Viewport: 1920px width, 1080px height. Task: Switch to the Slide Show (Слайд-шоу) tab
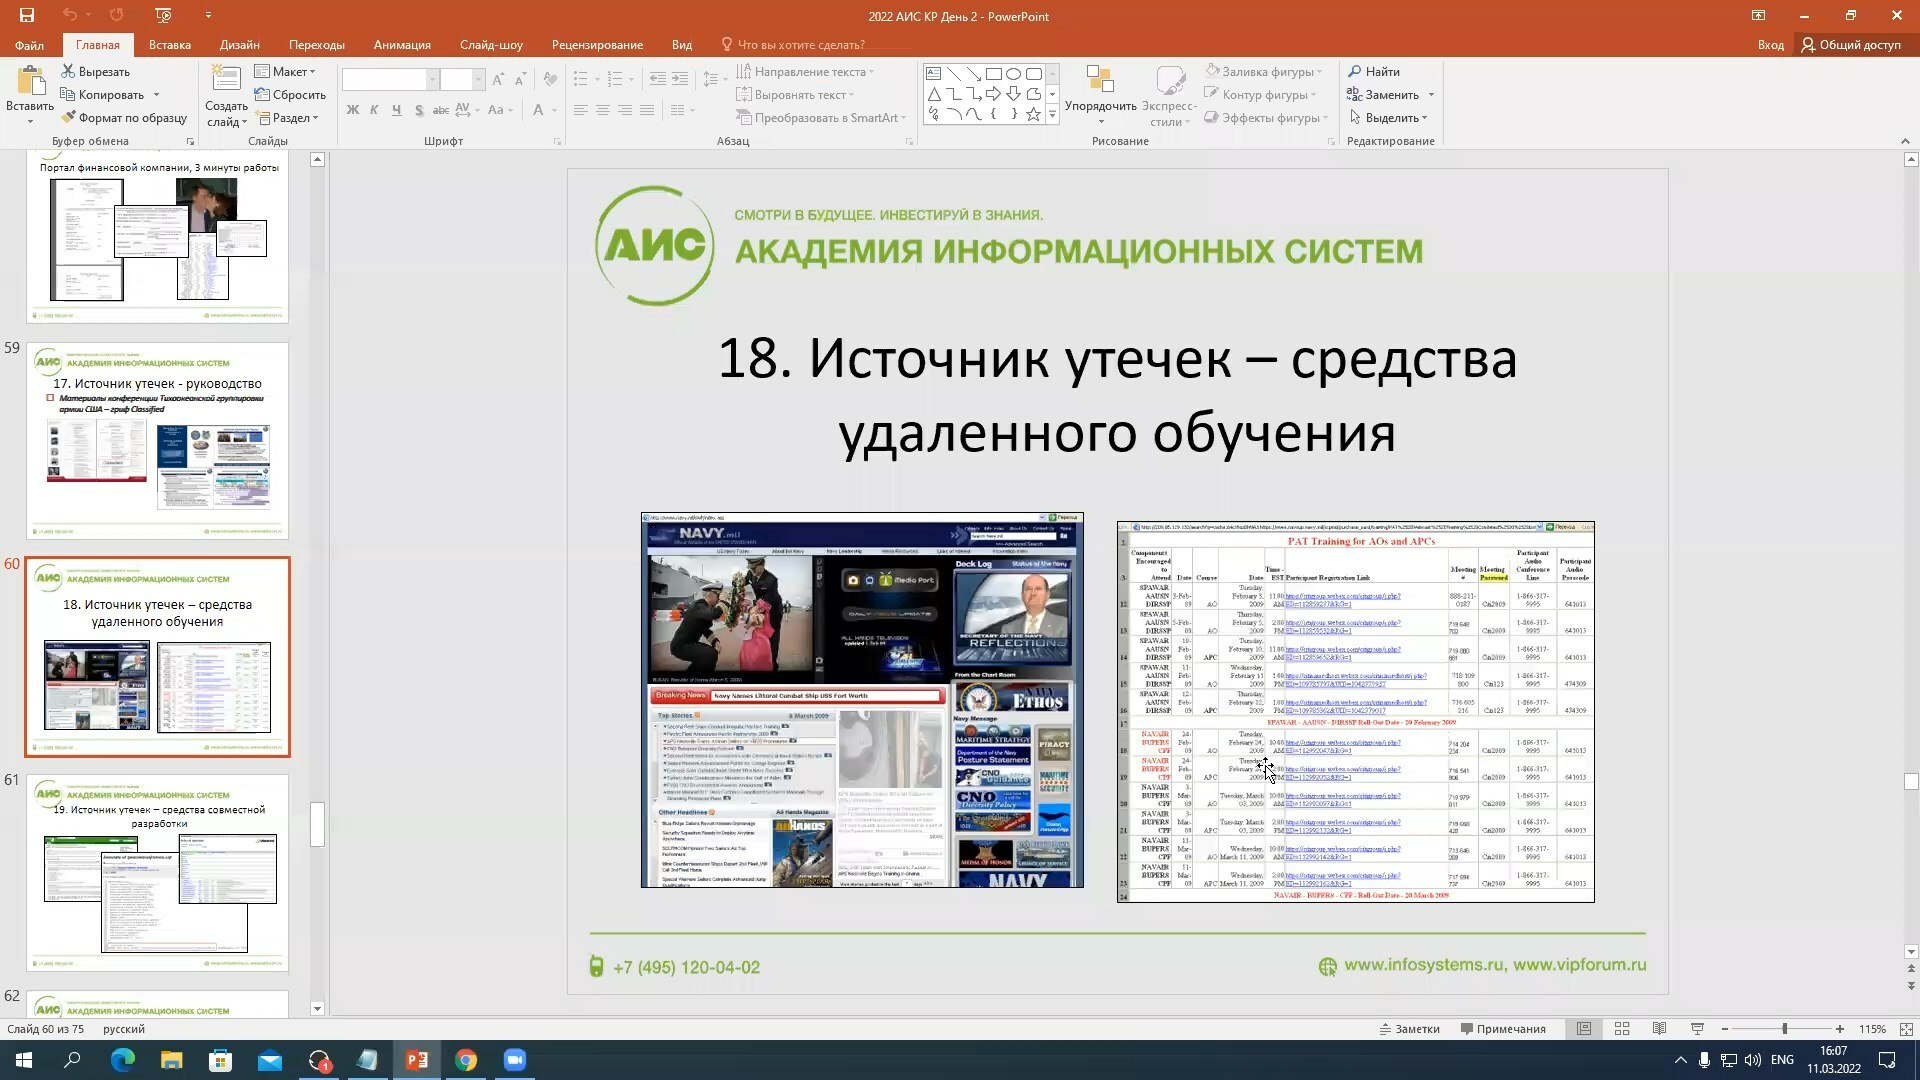(491, 45)
